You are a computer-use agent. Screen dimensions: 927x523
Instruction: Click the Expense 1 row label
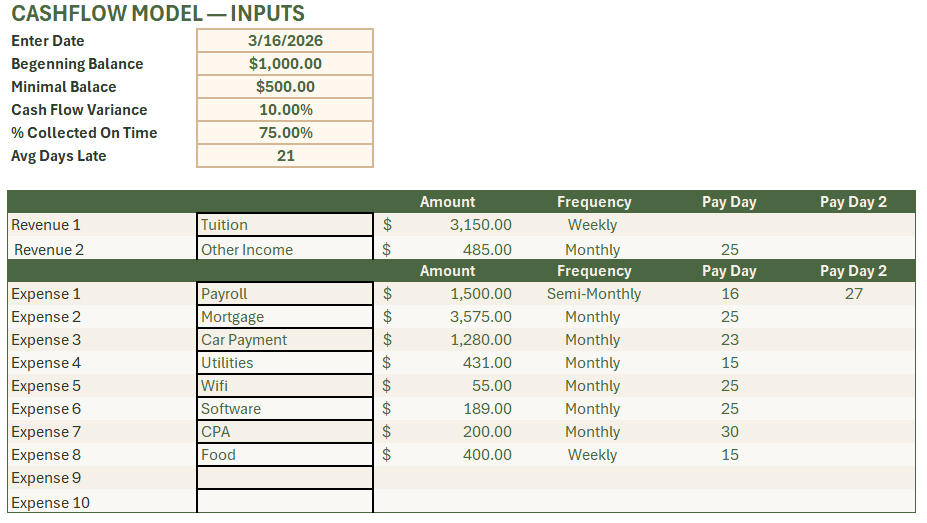46,294
